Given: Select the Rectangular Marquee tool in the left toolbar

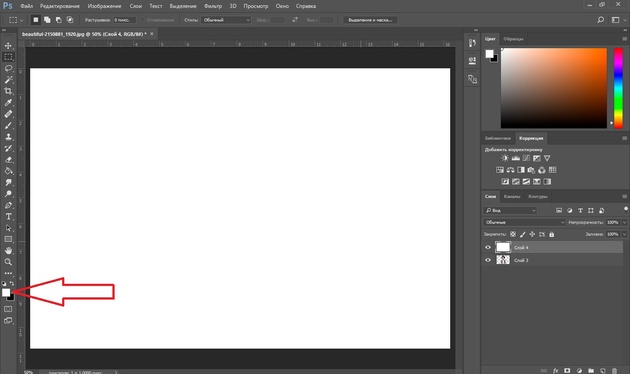Looking at the screenshot, I should (8, 57).
